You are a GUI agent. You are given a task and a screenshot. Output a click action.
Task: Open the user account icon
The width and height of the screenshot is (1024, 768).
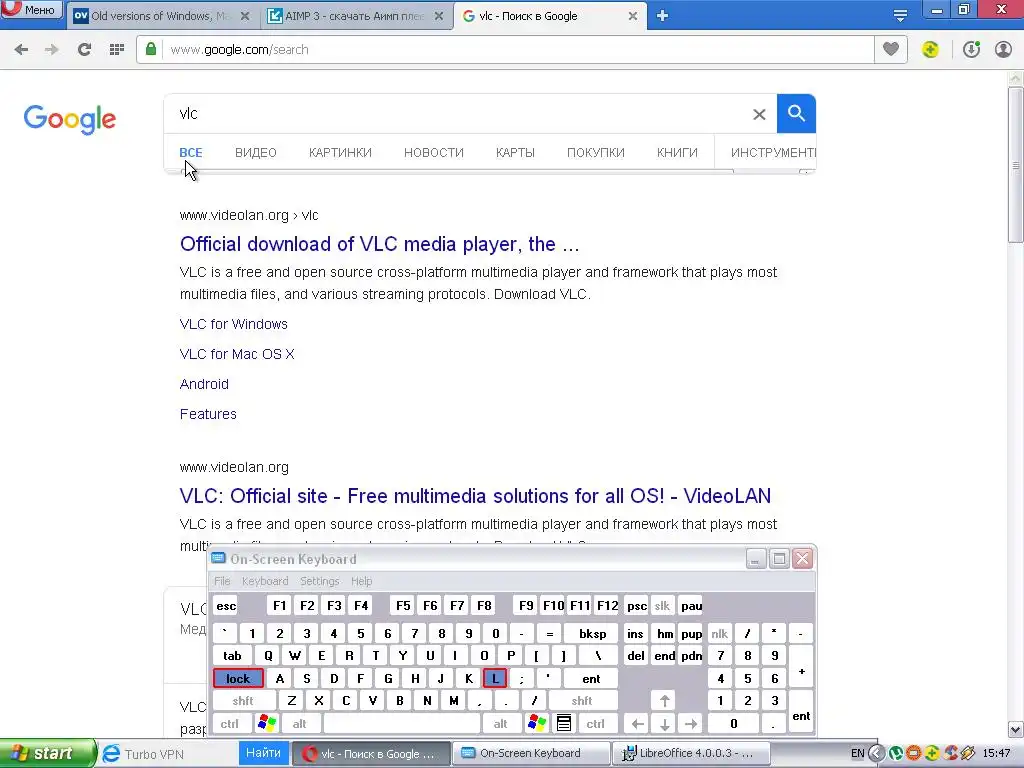pos(1003,50)
